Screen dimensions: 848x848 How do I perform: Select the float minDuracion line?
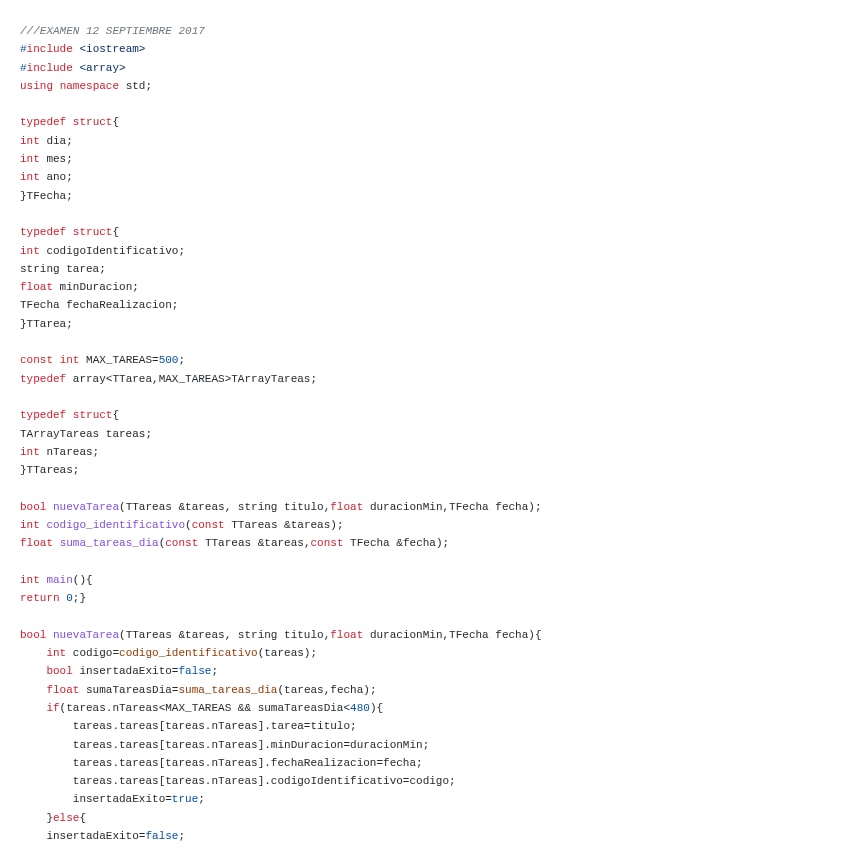(79, 287)
